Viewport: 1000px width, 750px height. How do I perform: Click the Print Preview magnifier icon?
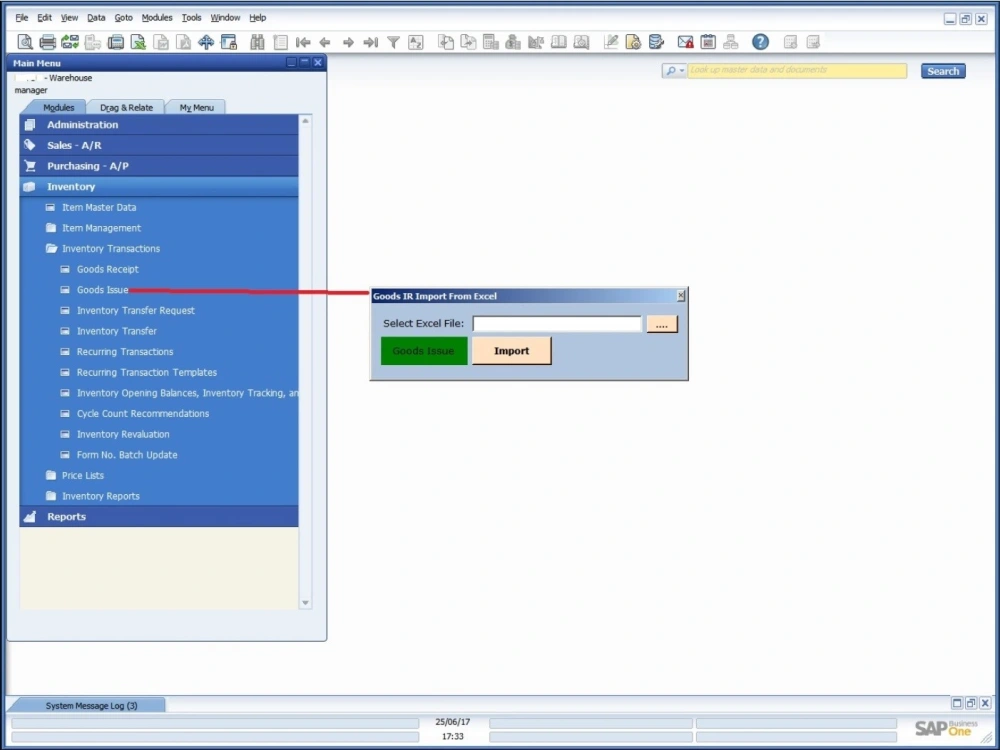(x=25, y=42)
